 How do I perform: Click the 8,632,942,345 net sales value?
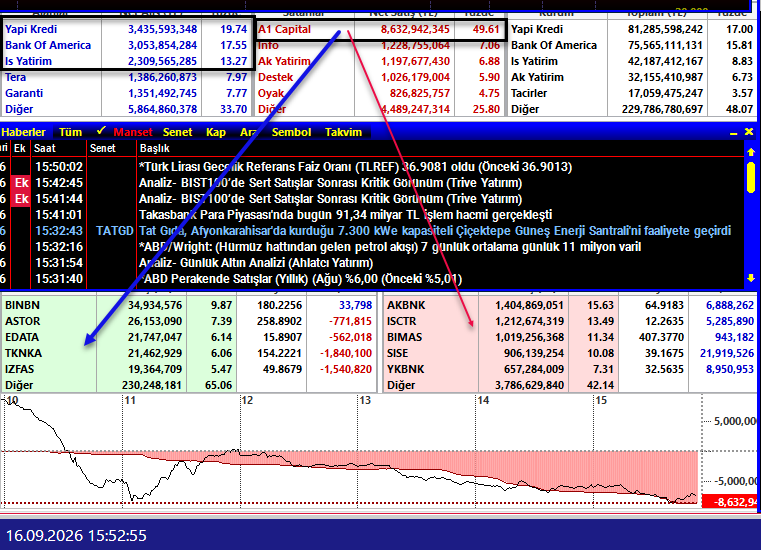click(x=415, y=29)
